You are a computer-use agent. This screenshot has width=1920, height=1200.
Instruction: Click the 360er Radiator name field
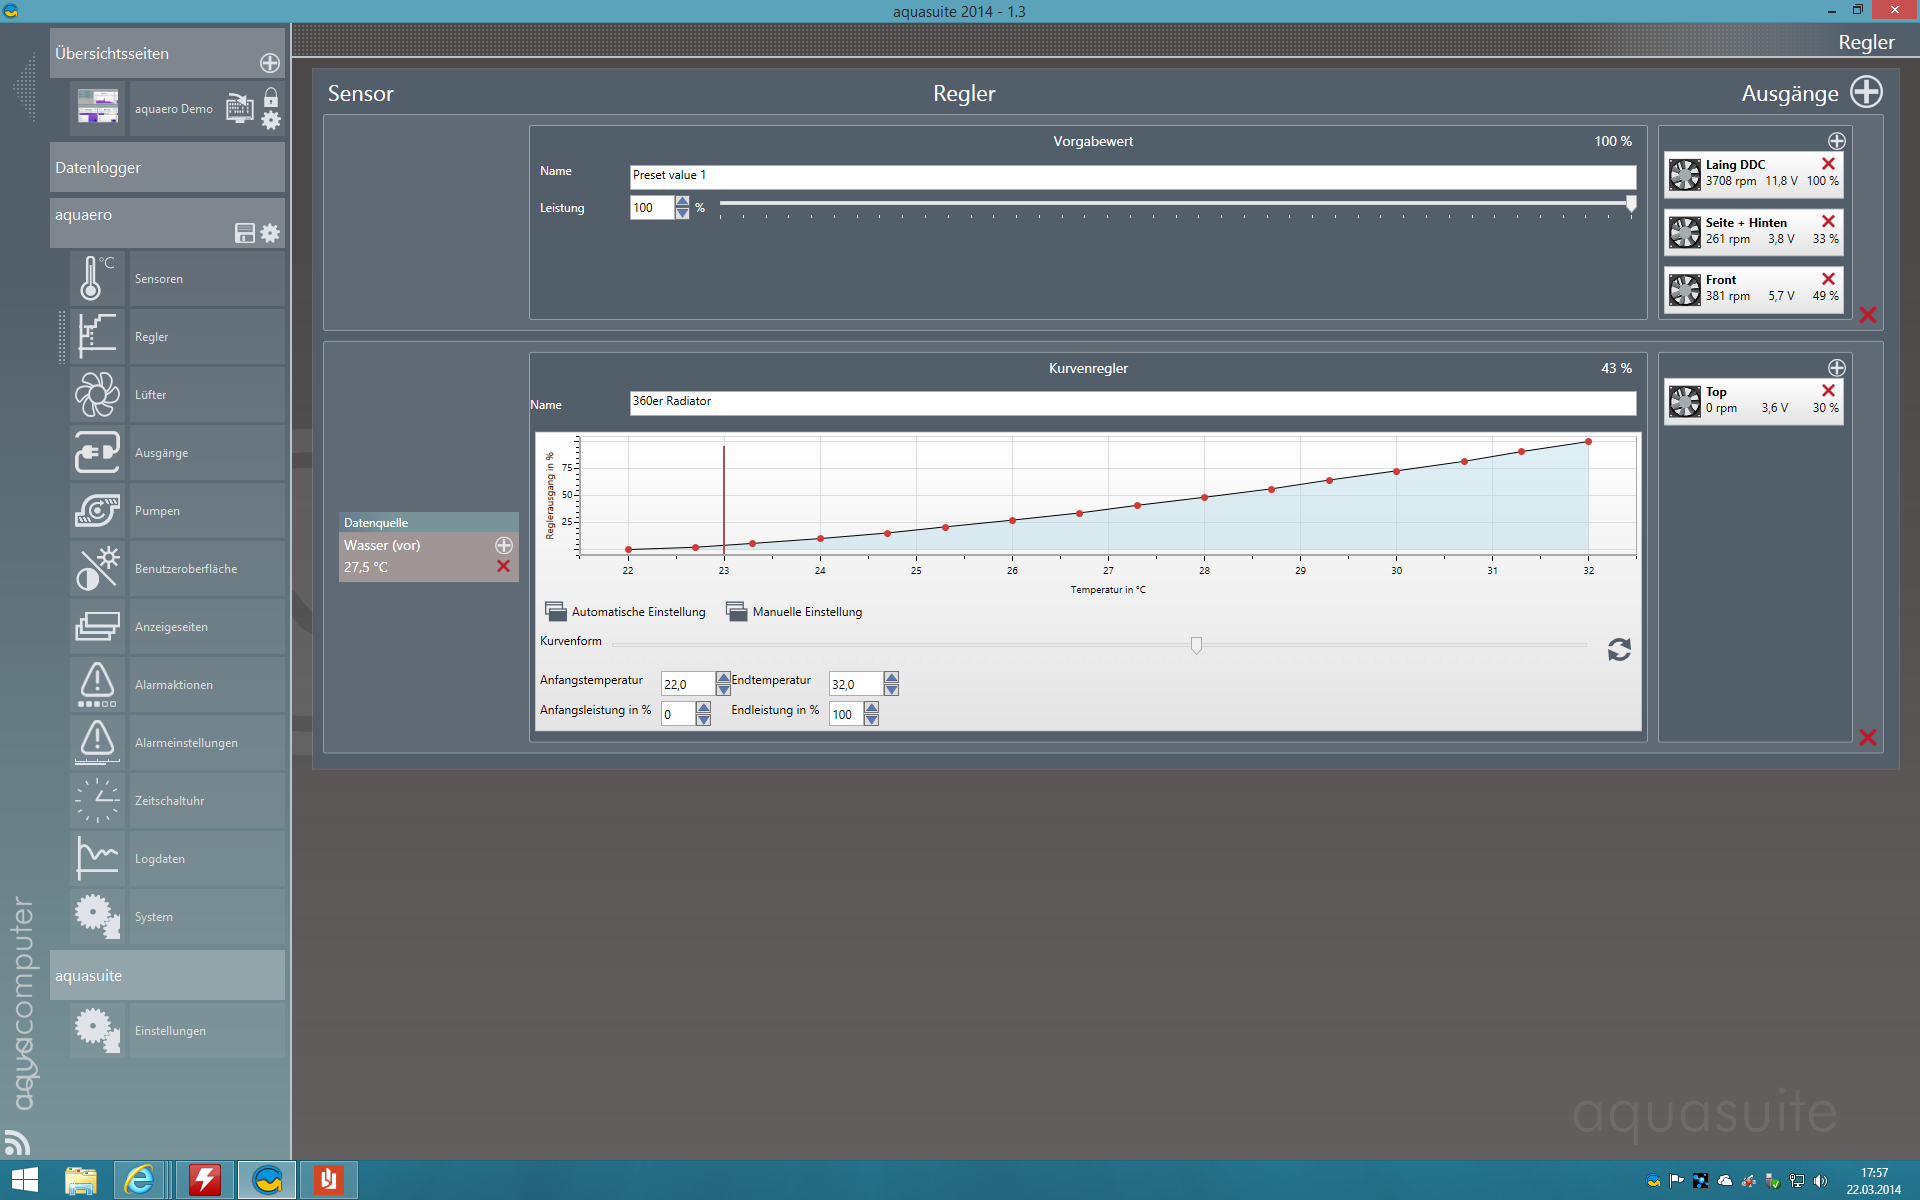point(1132,402)
